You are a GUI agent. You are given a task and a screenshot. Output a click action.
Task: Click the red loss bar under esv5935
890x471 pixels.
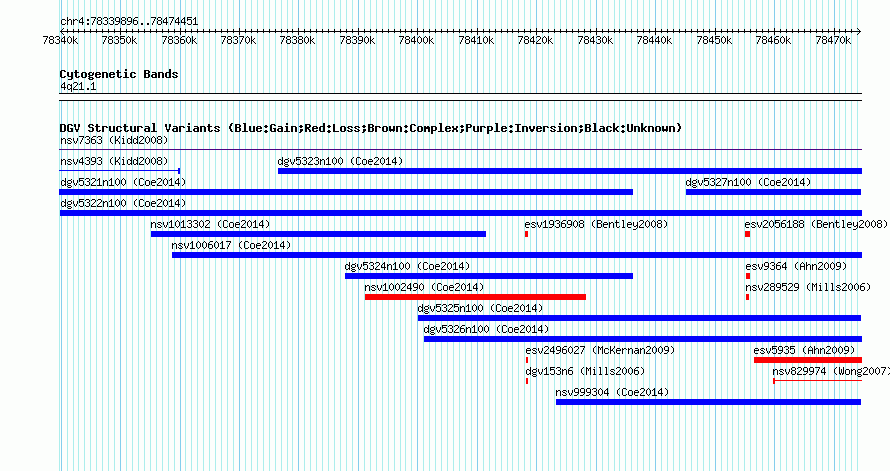click(808, 360)
